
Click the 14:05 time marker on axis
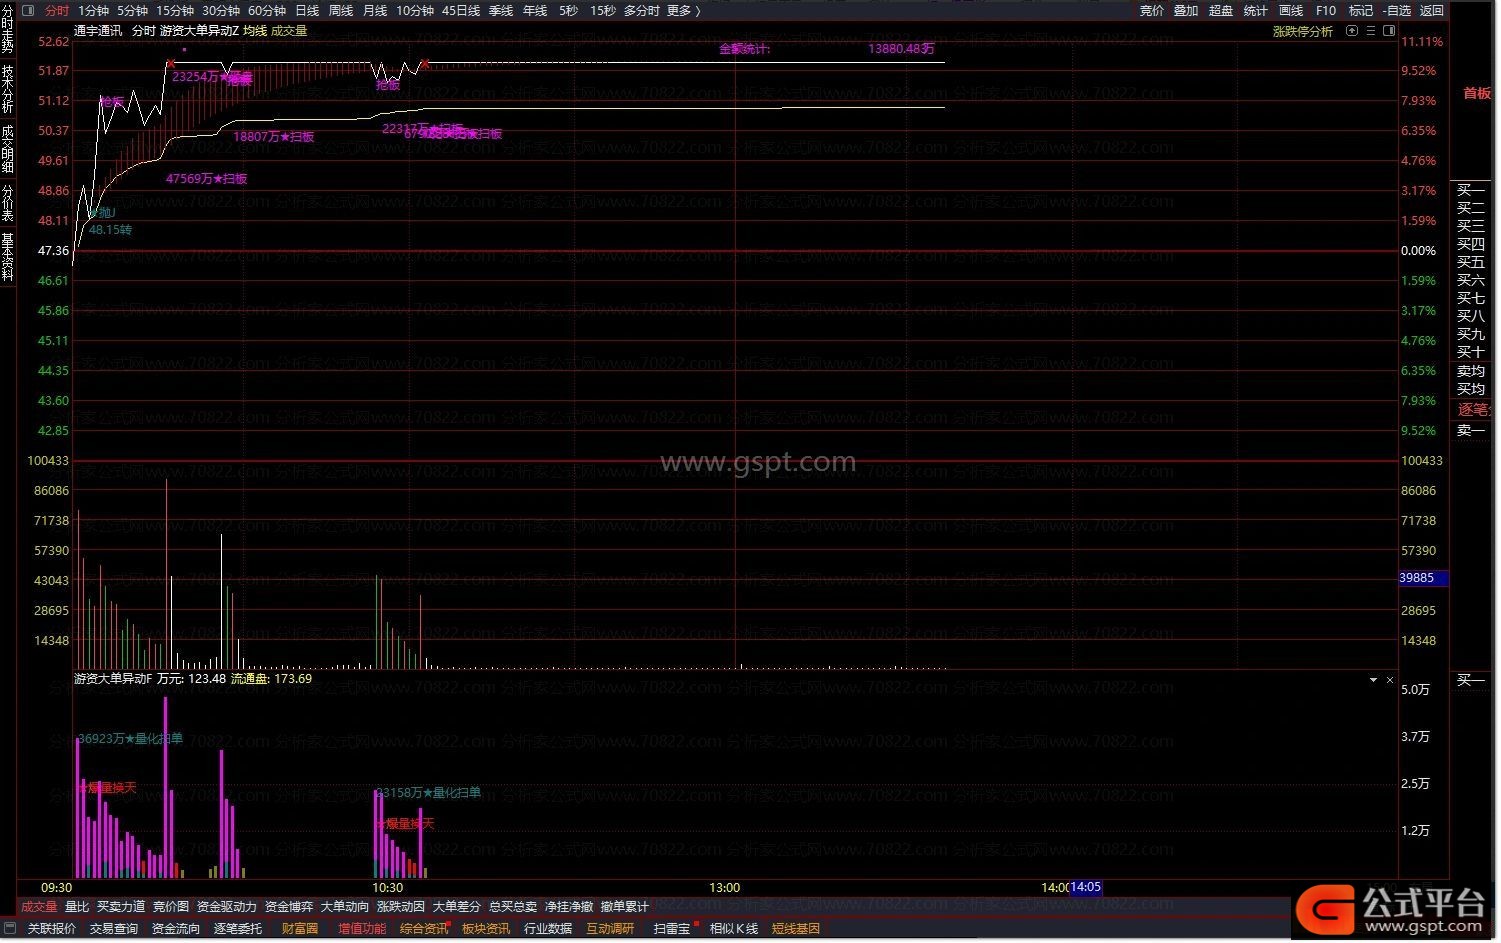[x=1085, y=887]
